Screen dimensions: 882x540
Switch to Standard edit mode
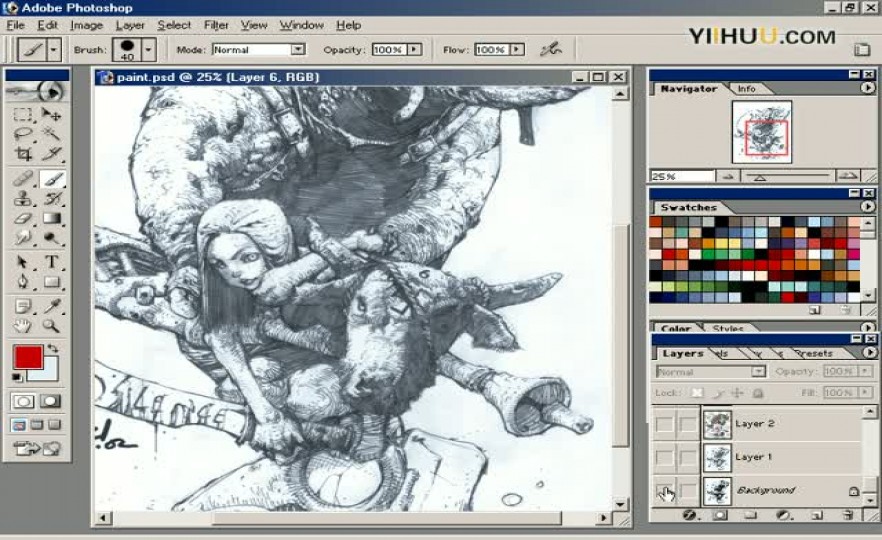click(23, 401)
